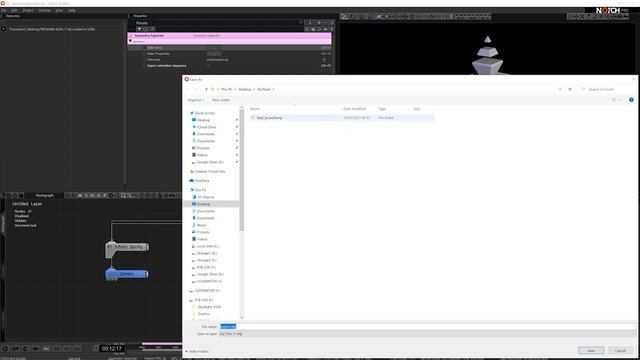The height and width of the screenshot is (360, 640).
Task: Open the Devices menu in Notch Builder
Action: (44, 10)
